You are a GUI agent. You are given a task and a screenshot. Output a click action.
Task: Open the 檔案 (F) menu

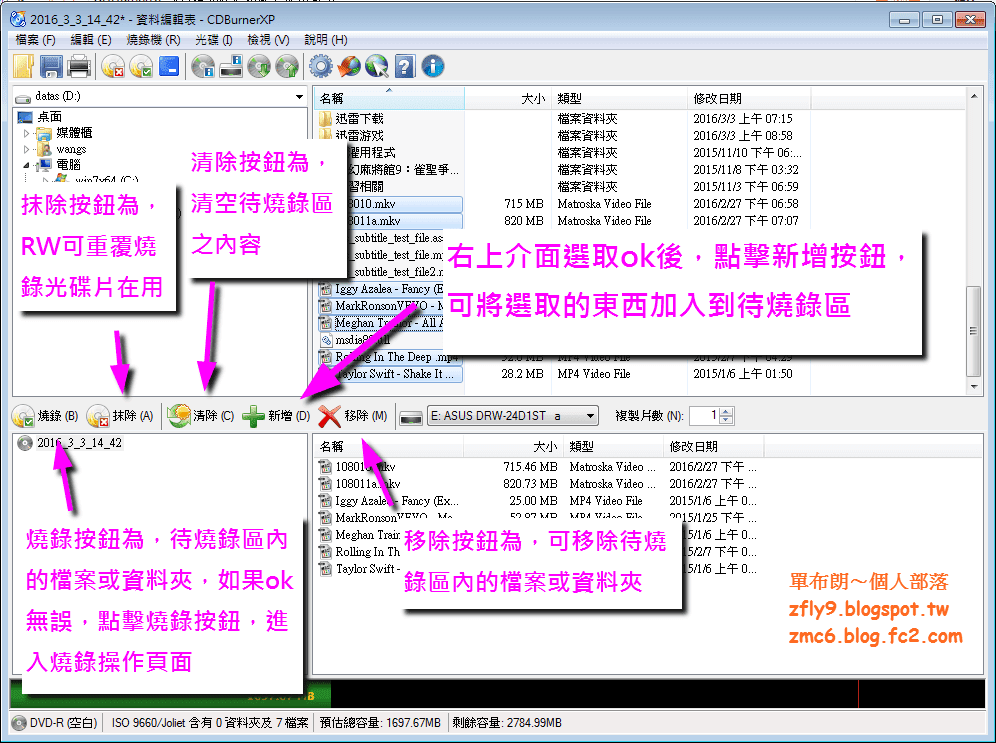coord(36,40)
